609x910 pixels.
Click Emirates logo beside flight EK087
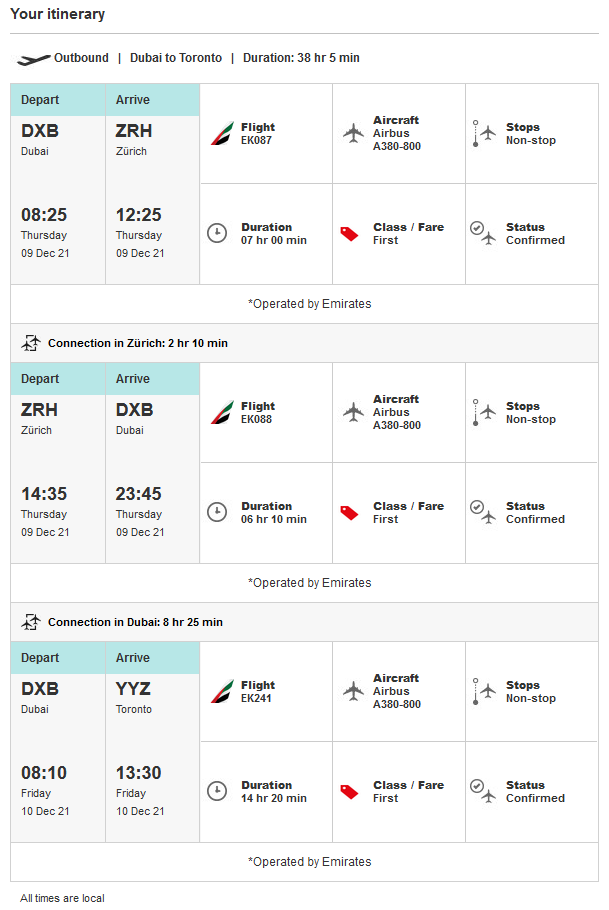[222, 134]
